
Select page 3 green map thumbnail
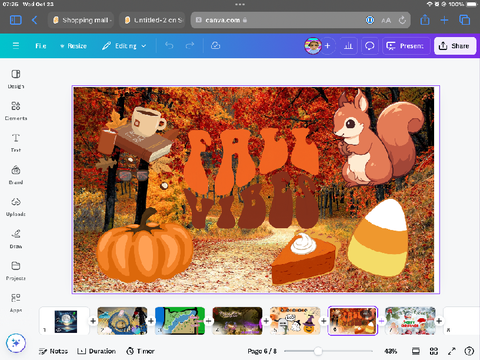coord(180,321)
